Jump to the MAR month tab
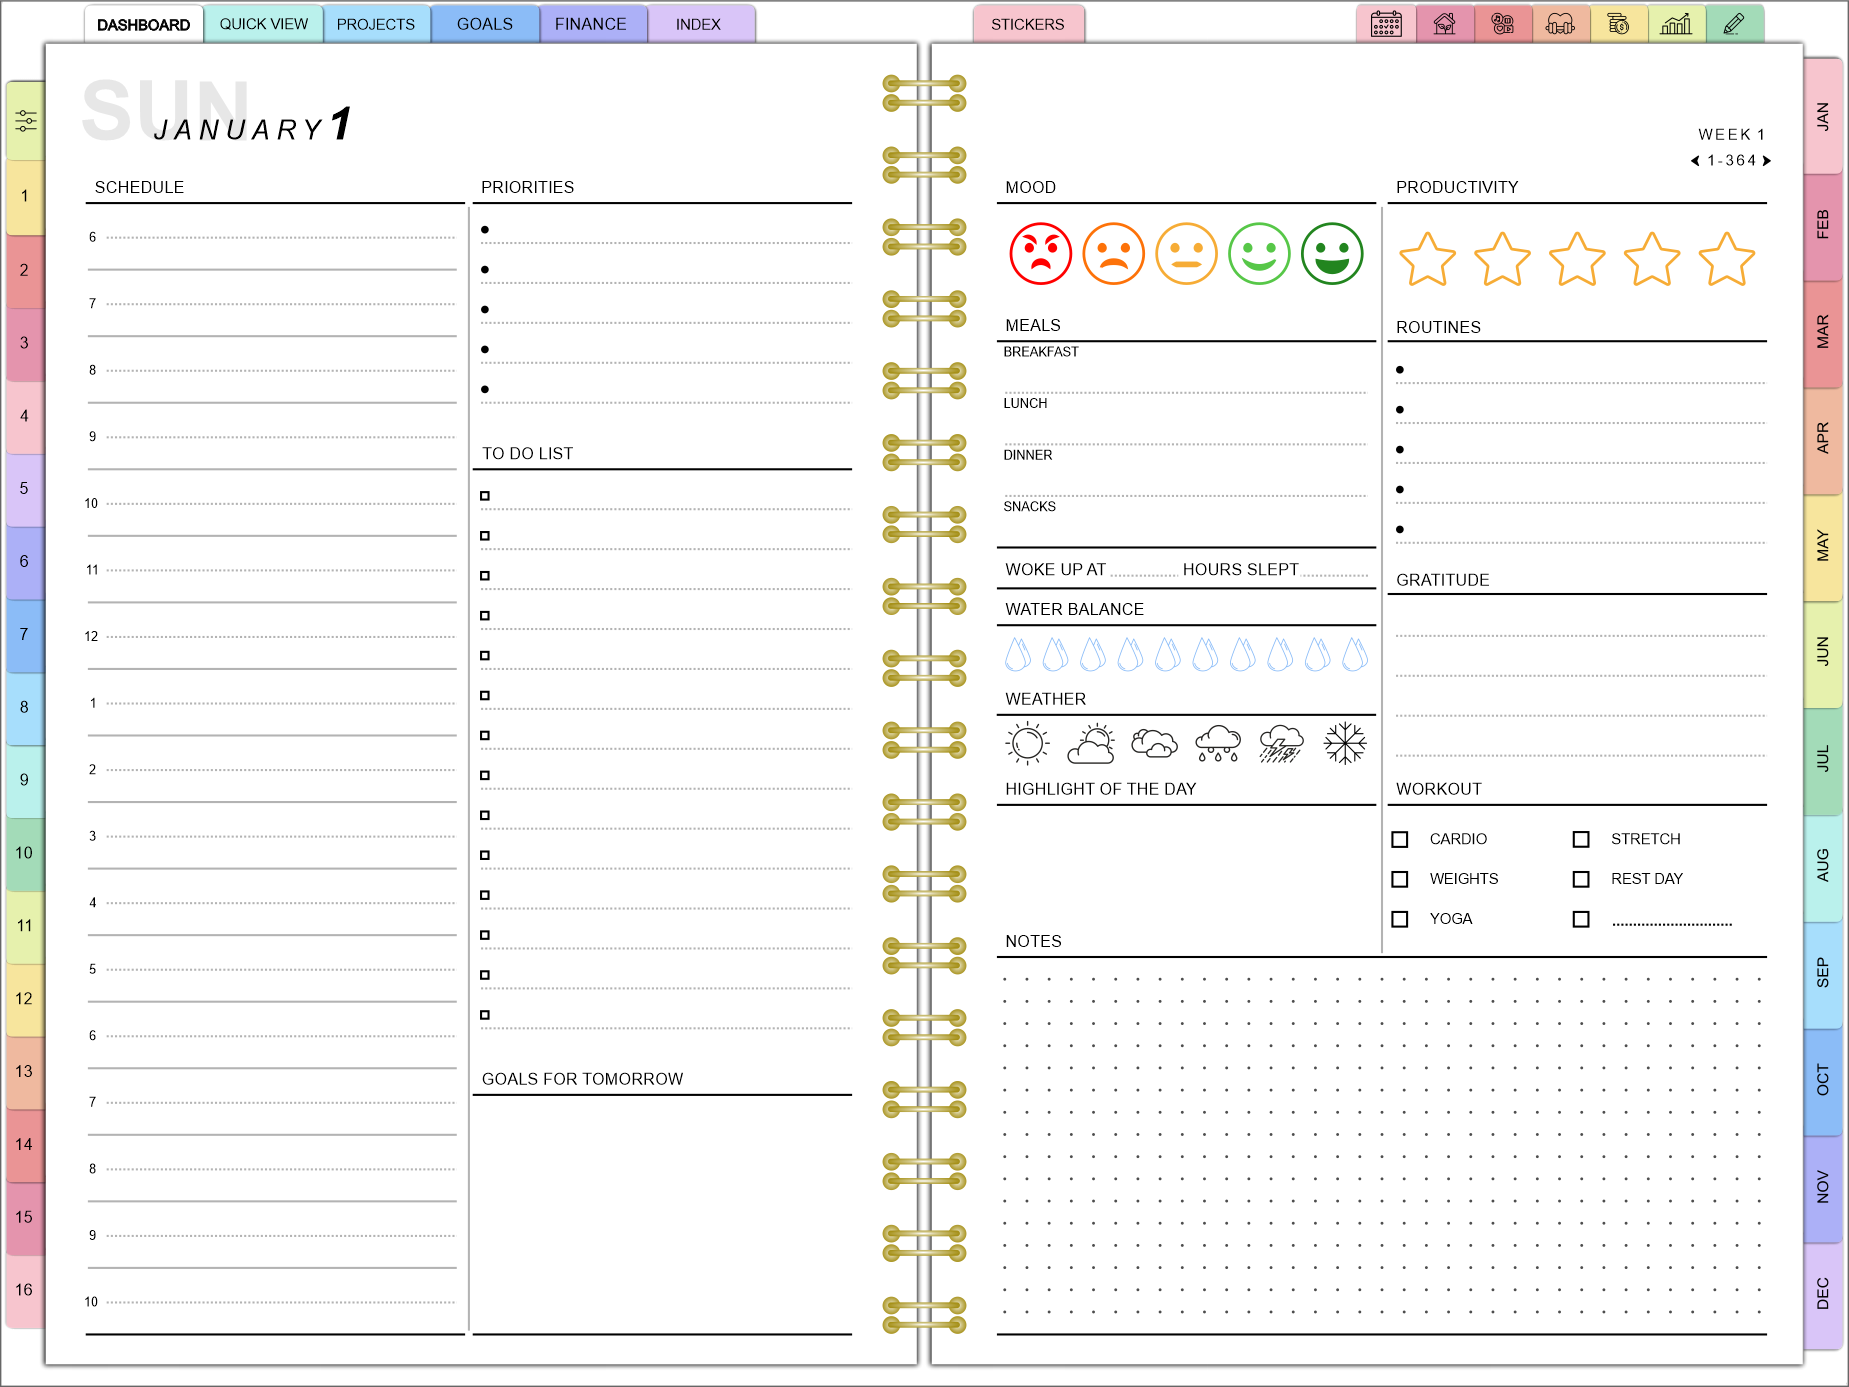The image size is (1849, 1387). pyautogui.click(x=1823, y=332)
